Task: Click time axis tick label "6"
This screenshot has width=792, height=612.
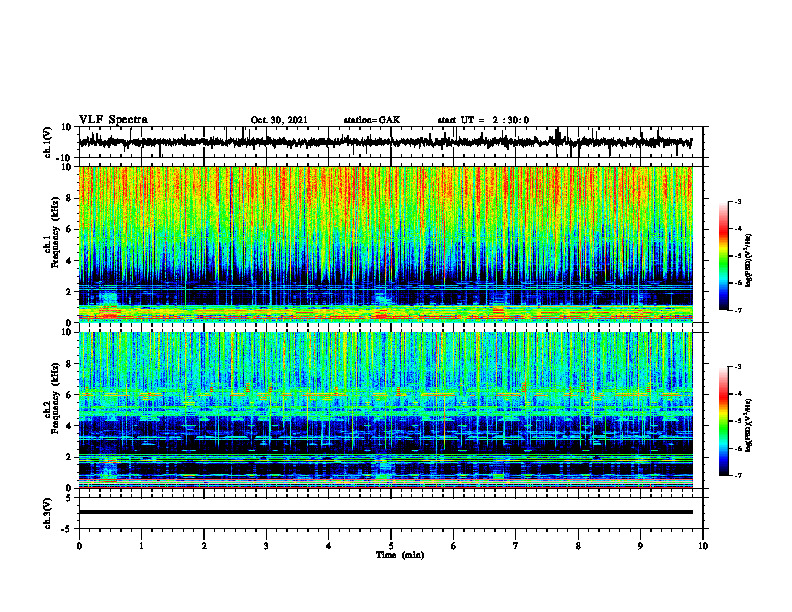Action: click(454, 546)
